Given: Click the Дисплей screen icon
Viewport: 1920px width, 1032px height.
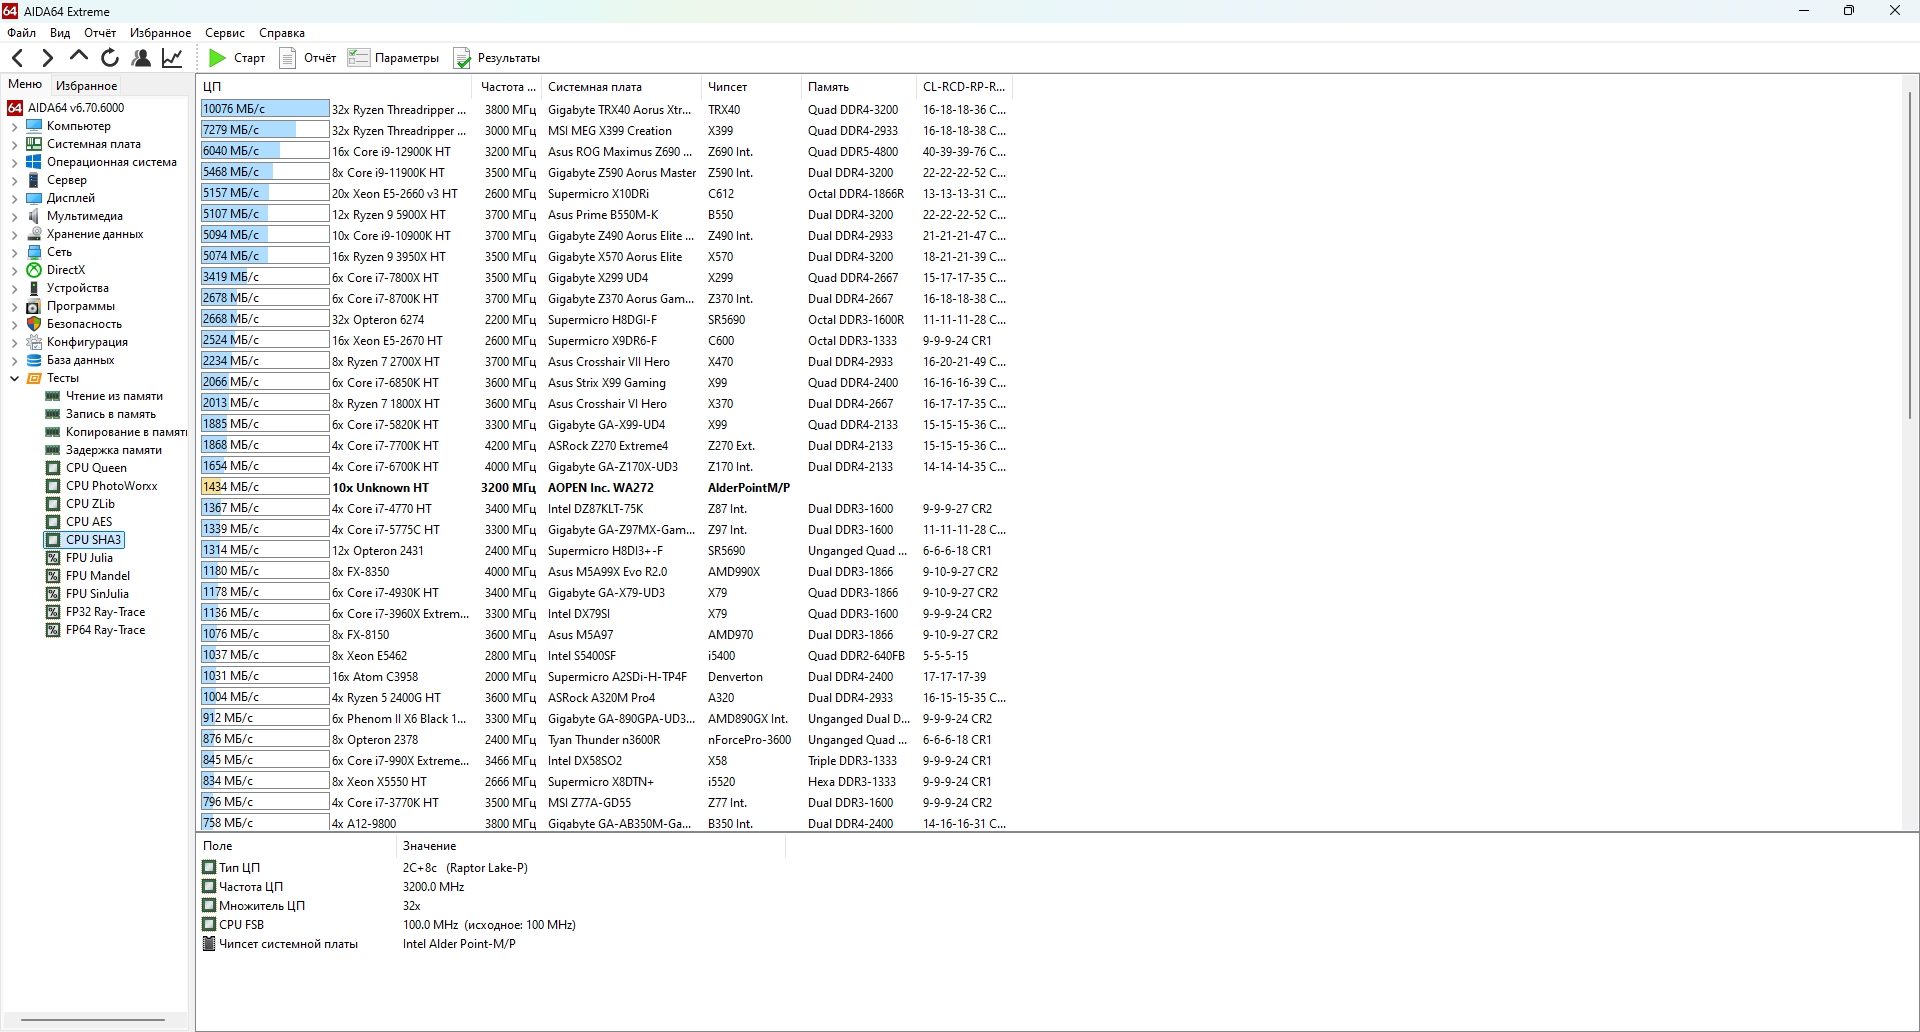Looking at the screenshot, I should (34, 198).
